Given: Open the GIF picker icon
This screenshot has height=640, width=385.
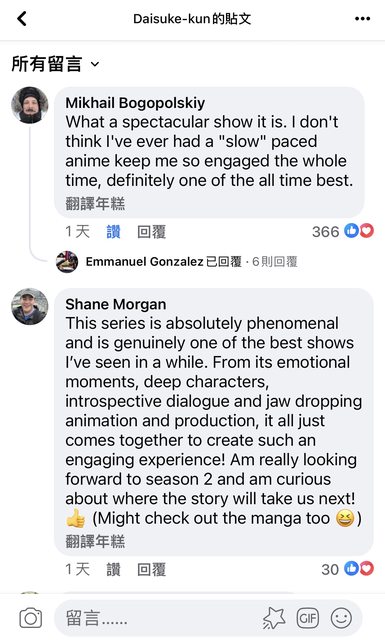Looking at the screenshot, I should click(307, 618).
